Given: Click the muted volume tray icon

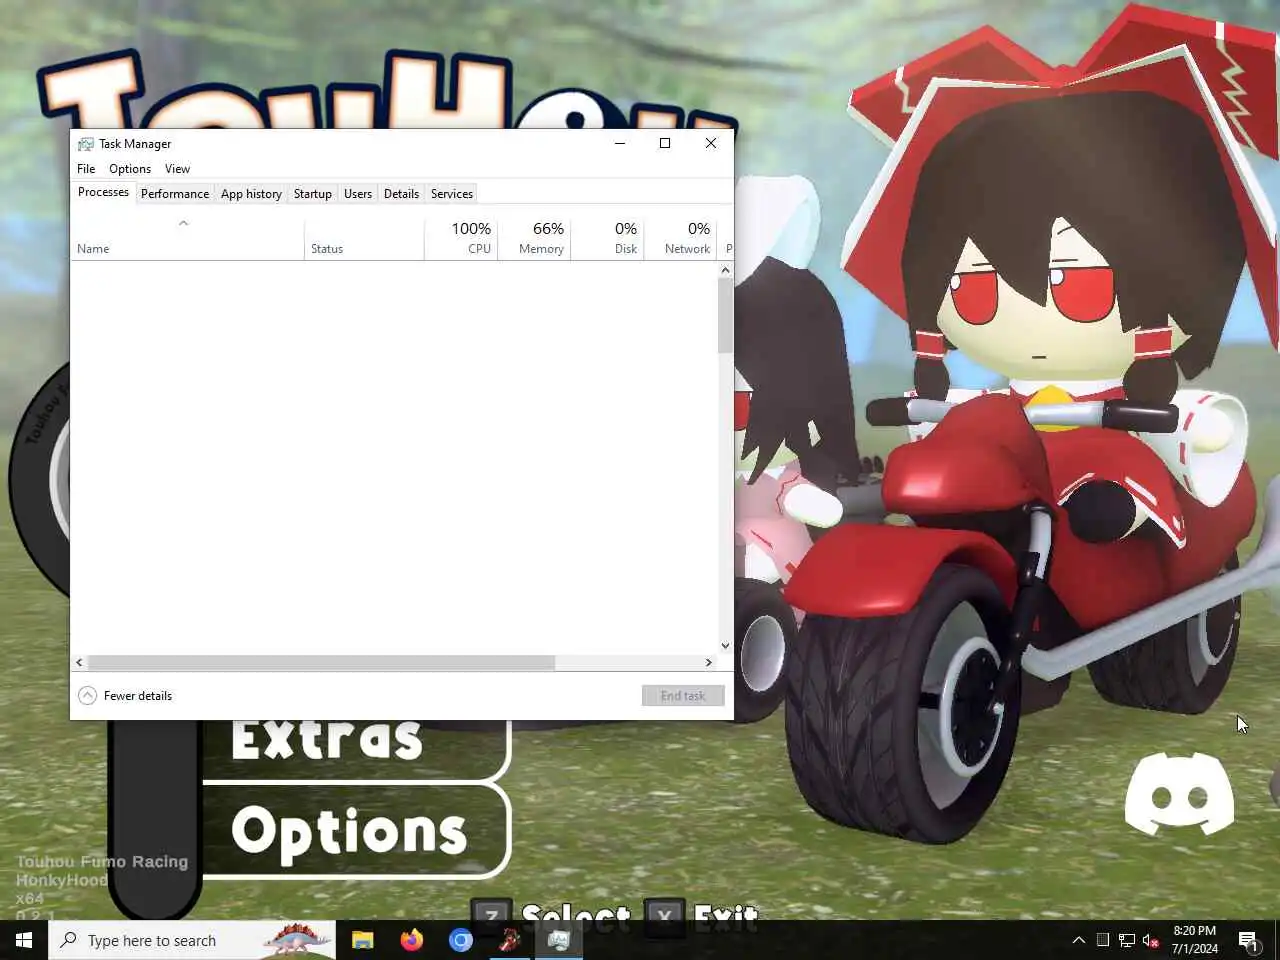Looking at the screenshot, I should tap(1151, 940).
